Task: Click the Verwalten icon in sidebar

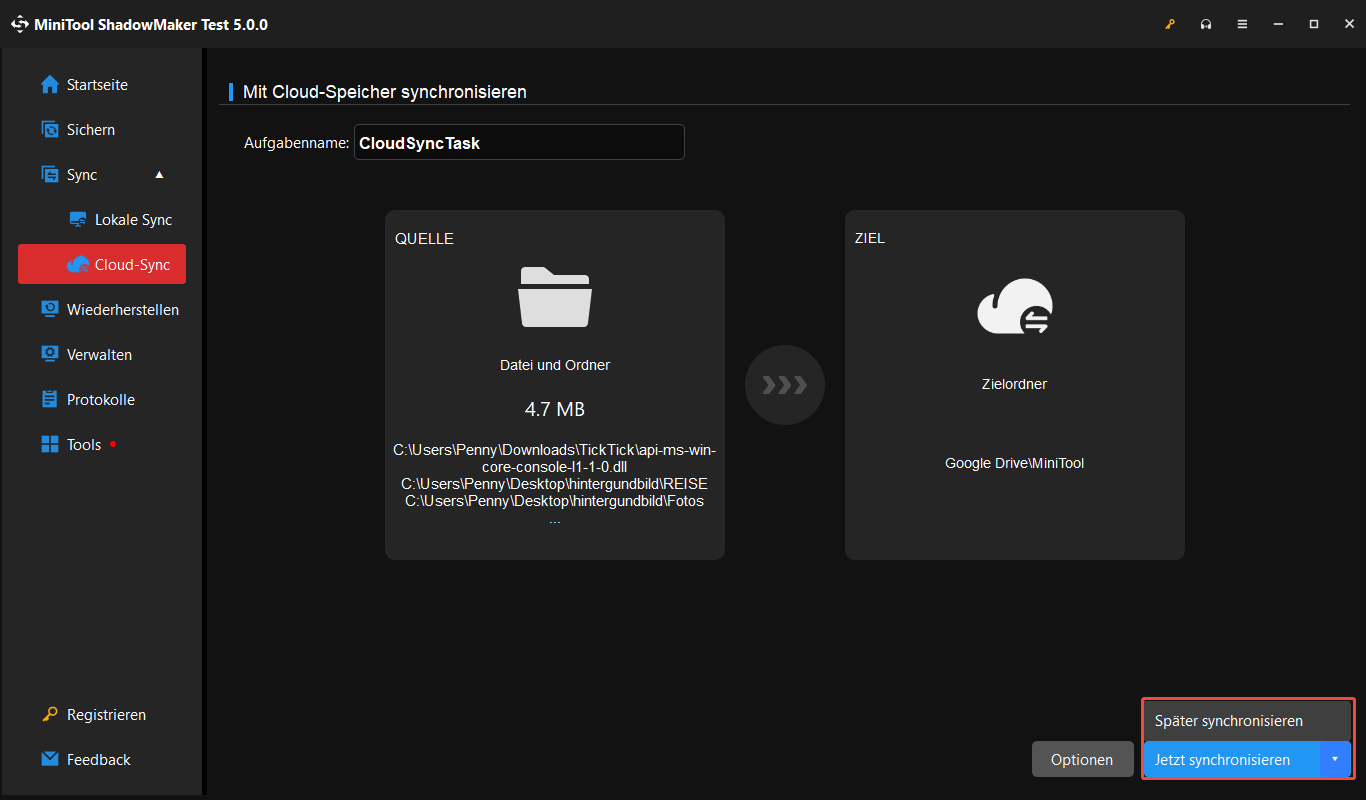Action: click(x=50, y=354)
